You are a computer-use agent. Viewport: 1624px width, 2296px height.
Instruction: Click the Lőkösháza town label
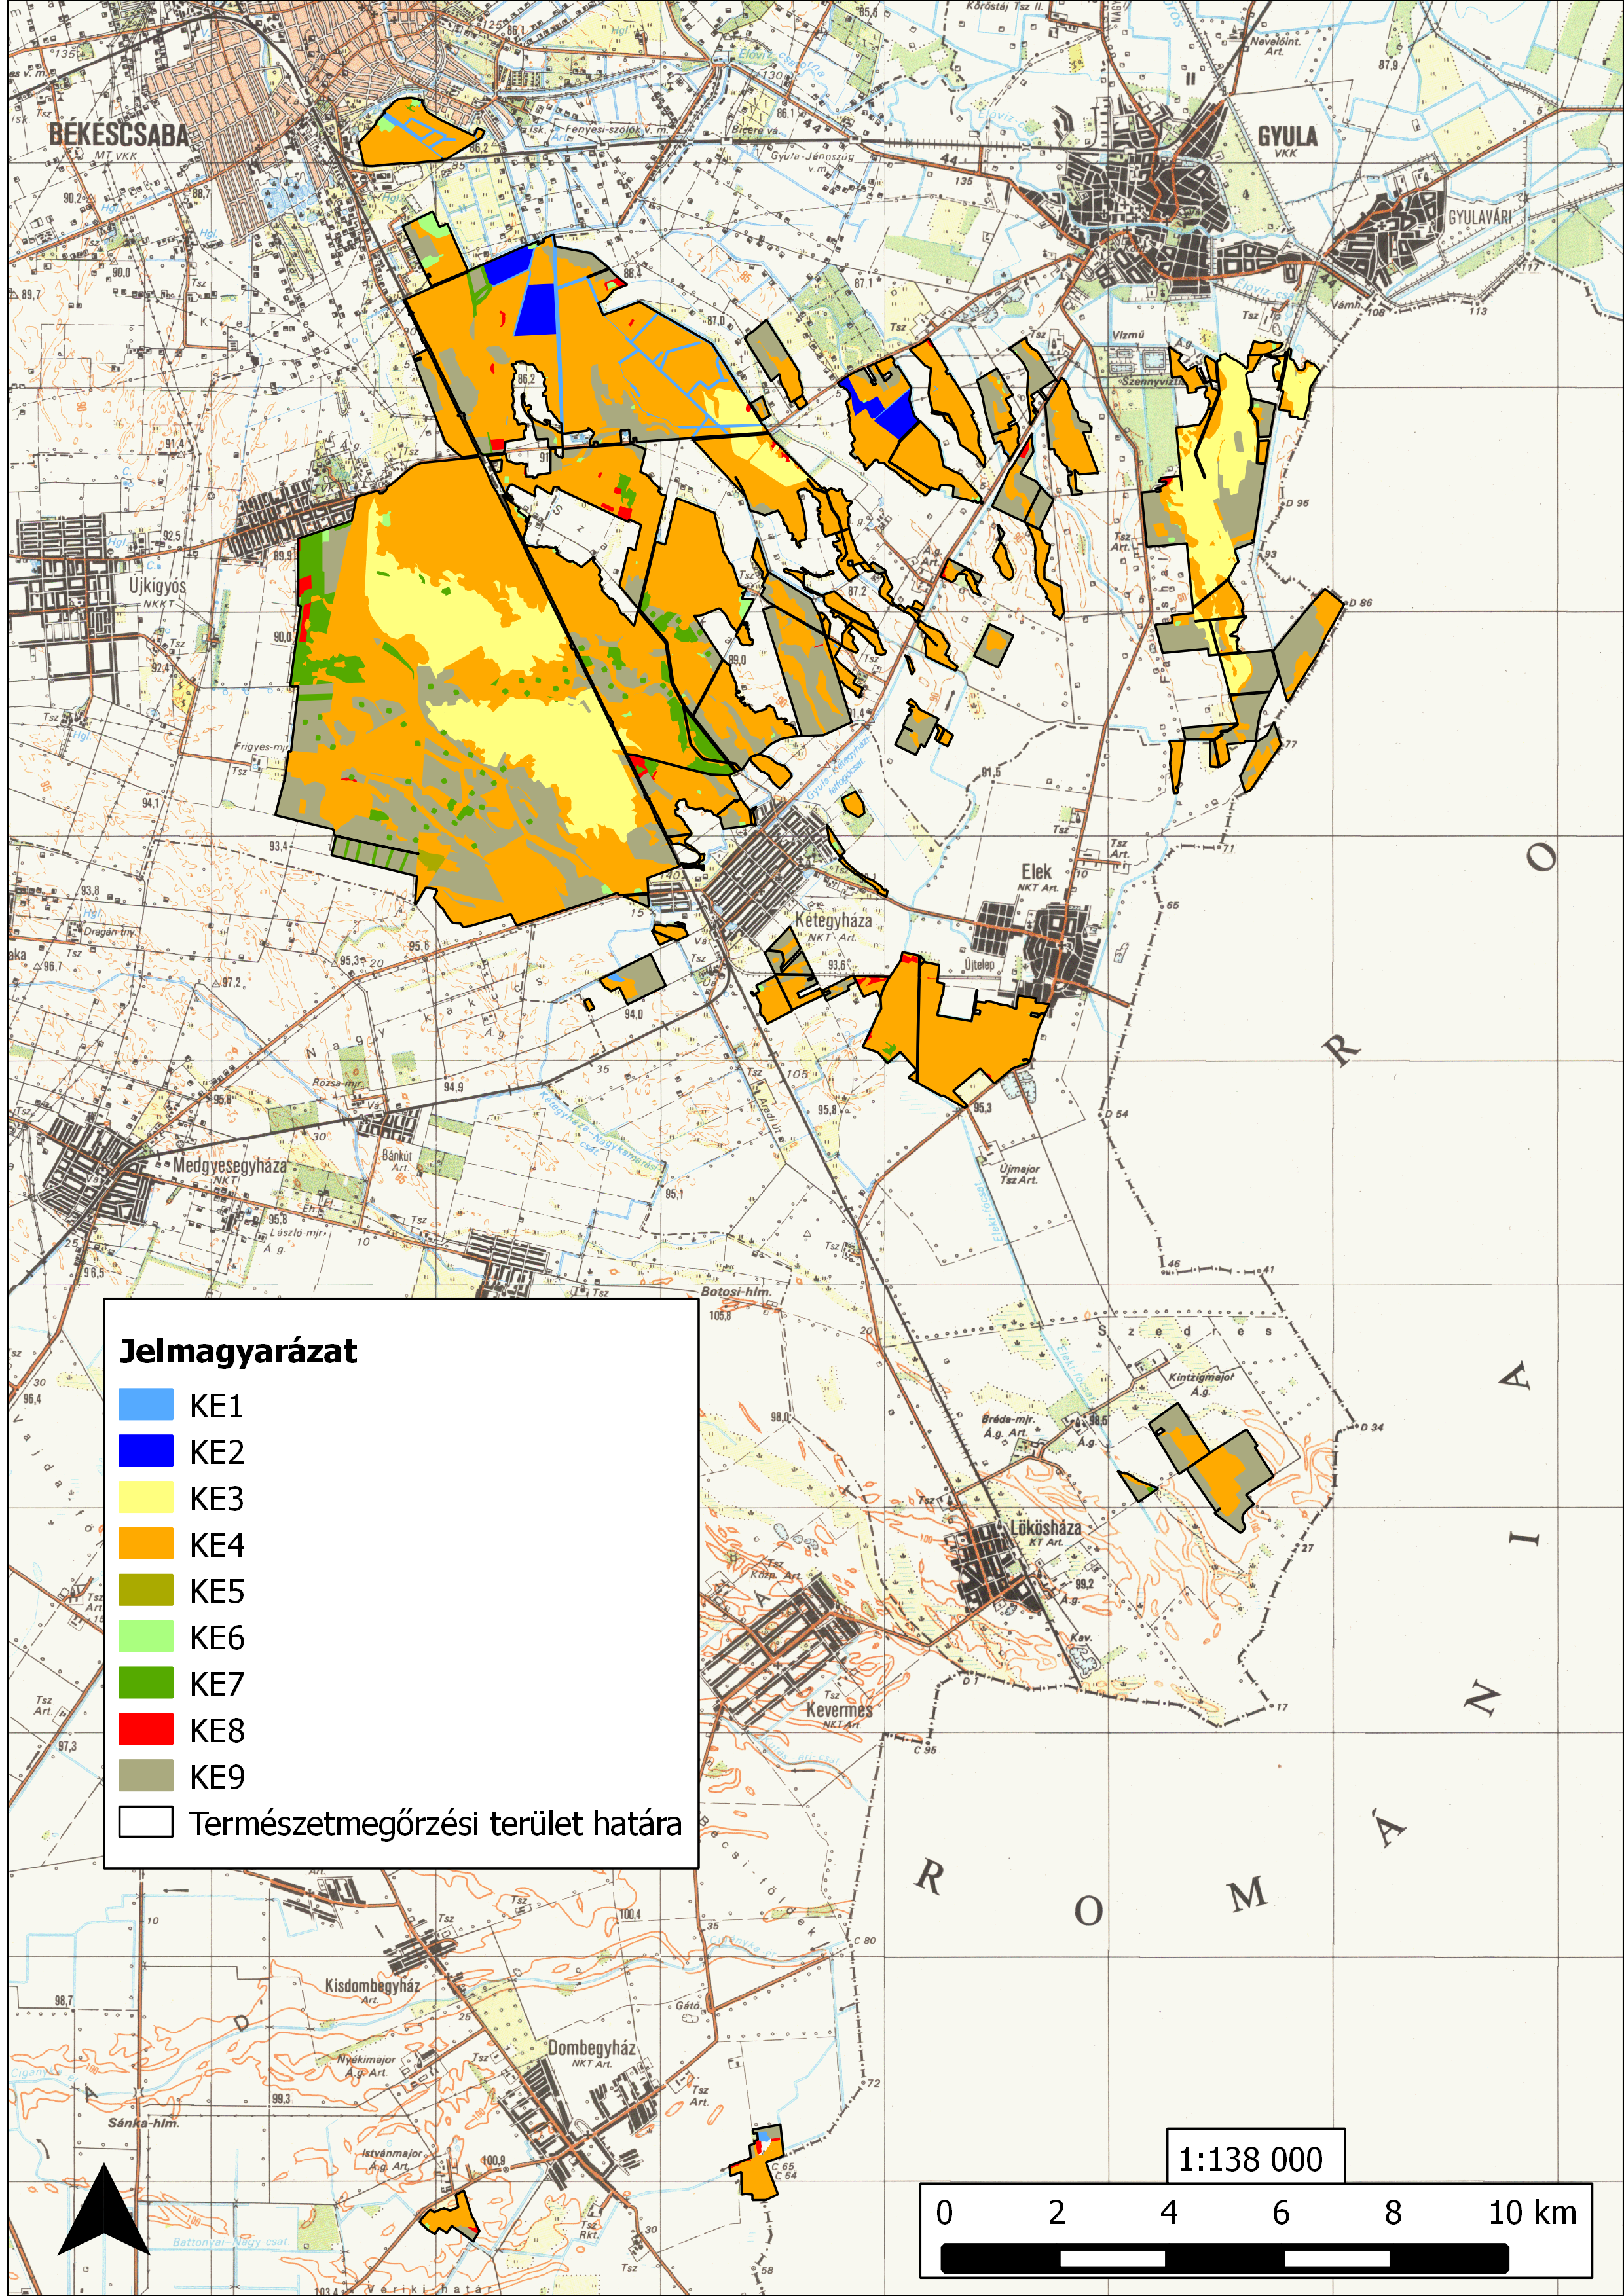tap(1045, 1528)
